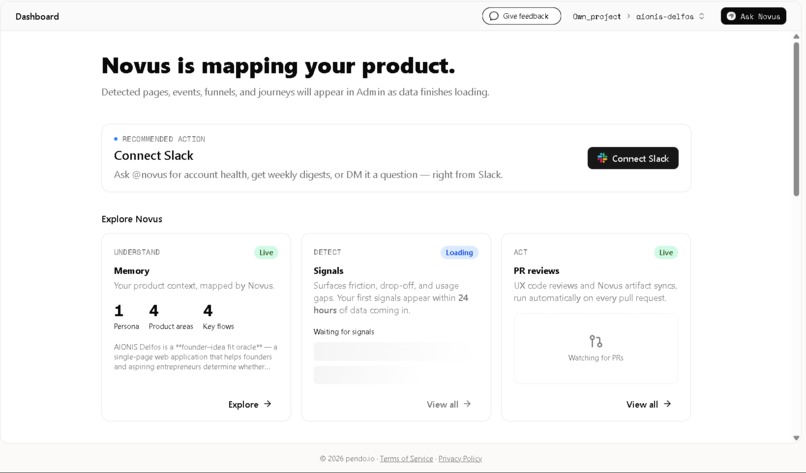Click the 4 Key flows stat
806x473 pixels.
[x=218, y=317]
